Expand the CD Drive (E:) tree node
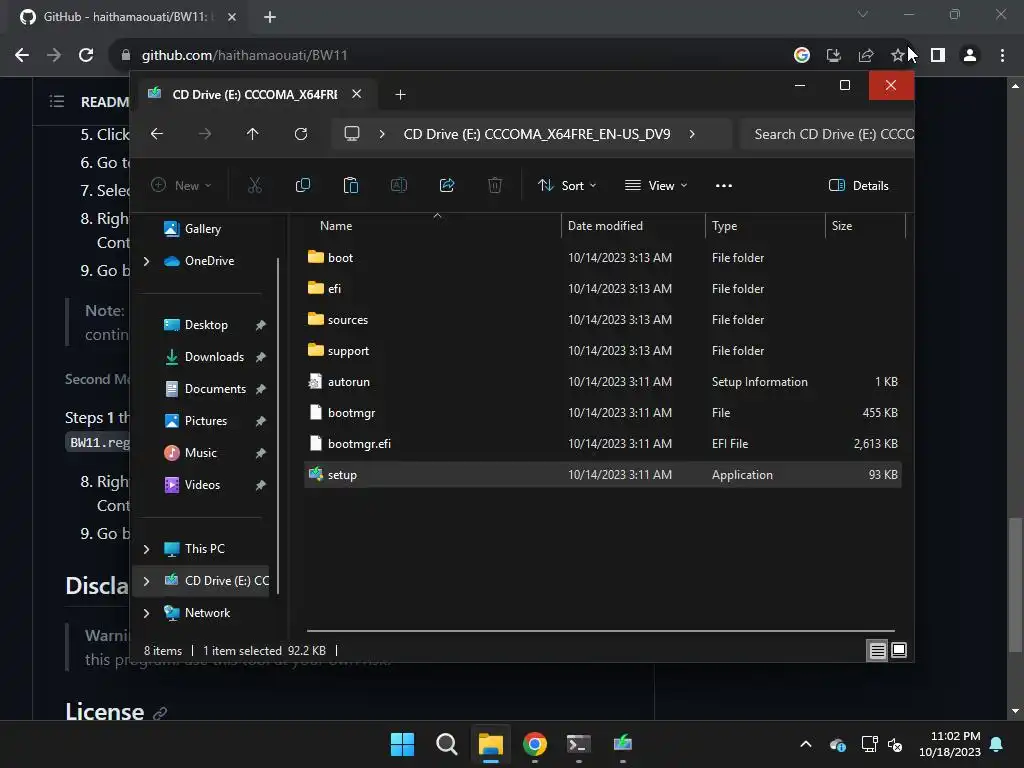The width and height of the screenshot is (1024, 768). click(x=146, y=581)
